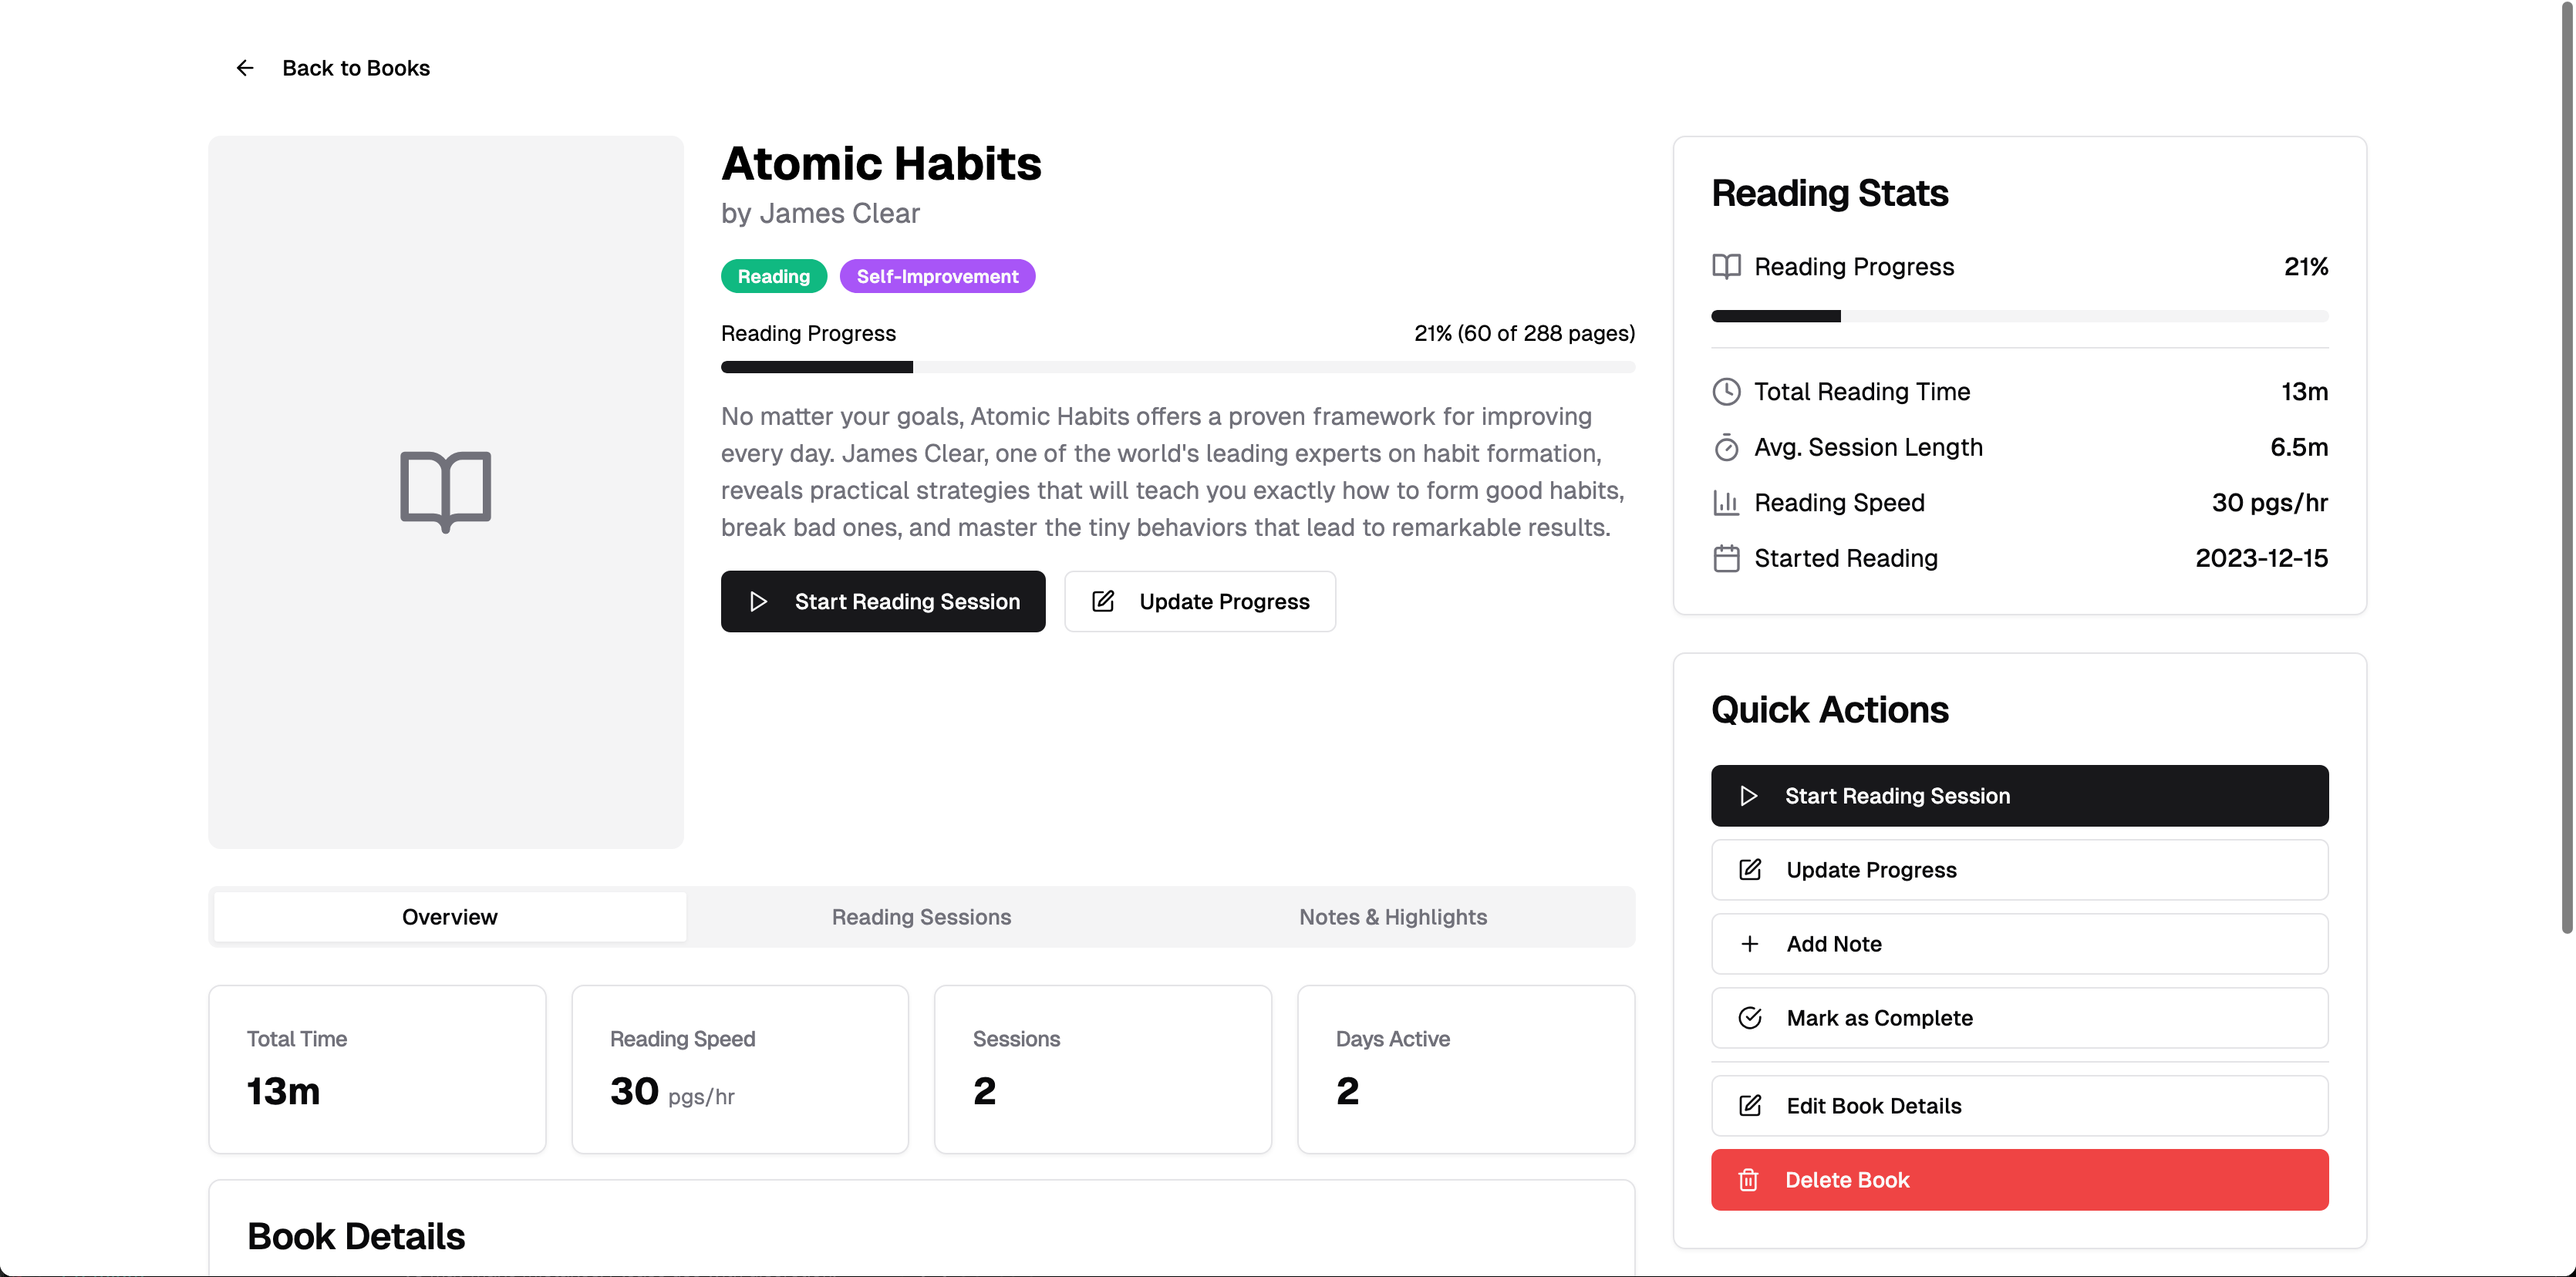
Task: Click the back arrow icon near Back to Books
Action: 245,68
